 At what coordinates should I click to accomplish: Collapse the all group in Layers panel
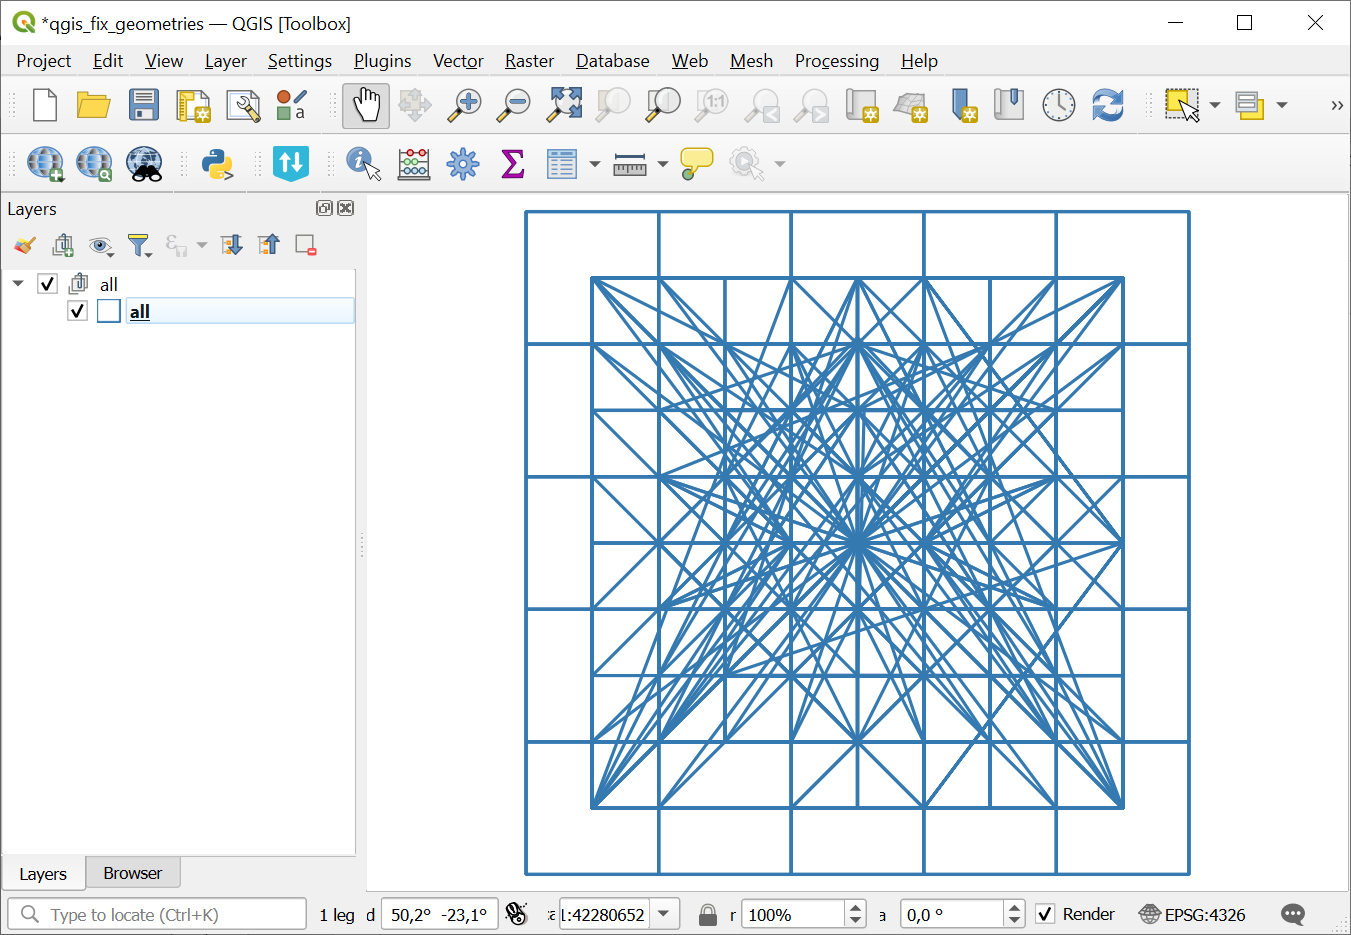(17, 283)
